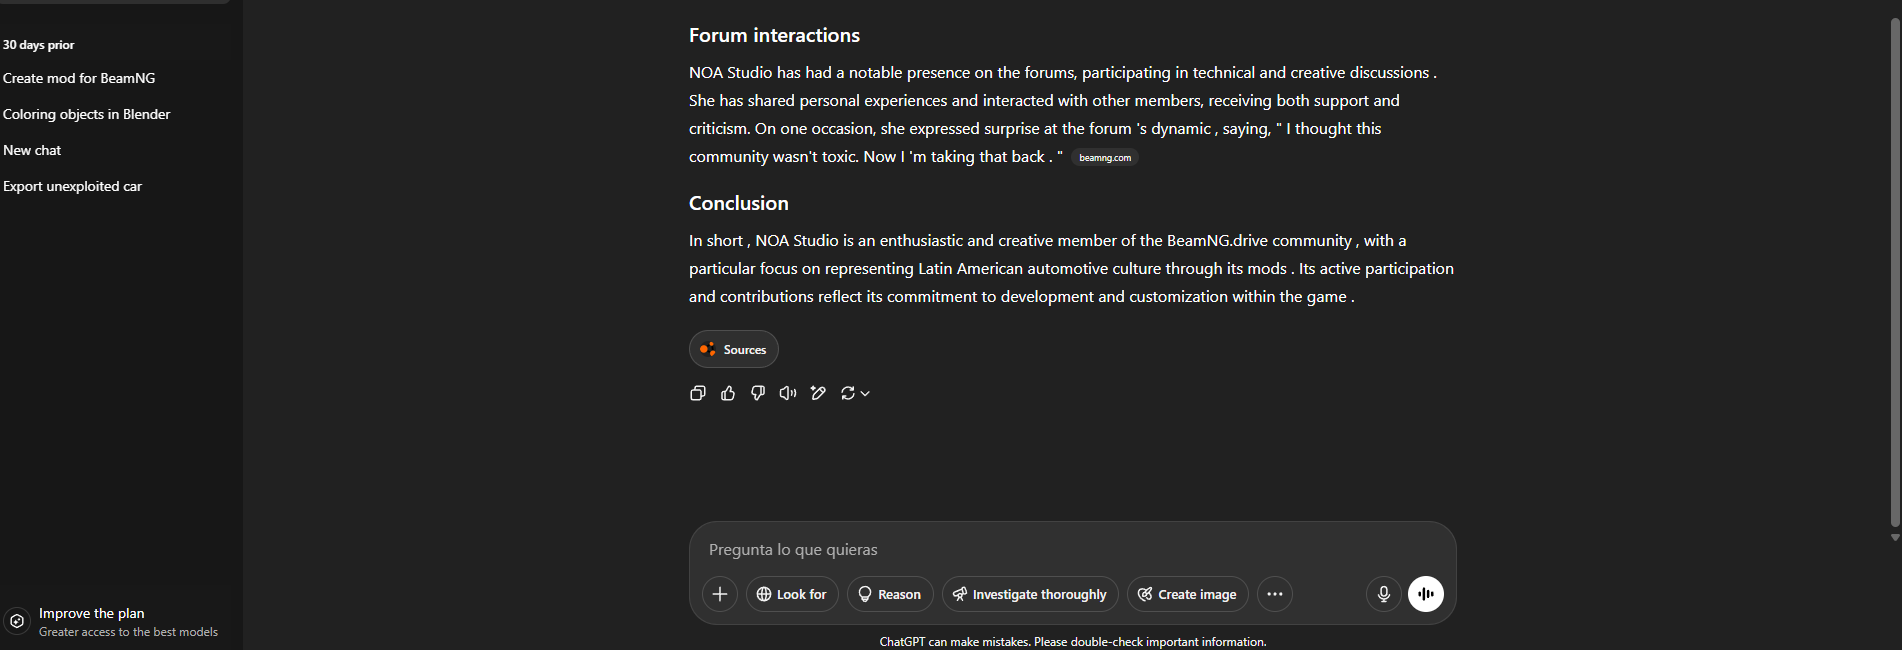Screen dimensions: 1902x650
Task: Open the Sources list button
Action: click(x=734, y=349)
